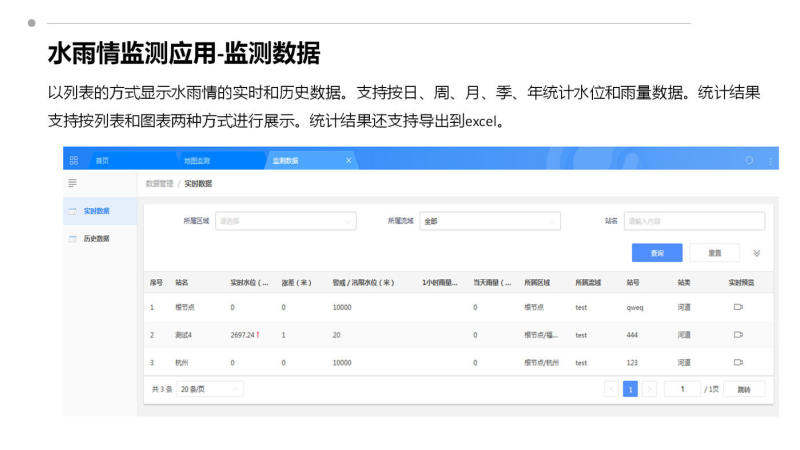The height and width of the screenshot is (450, 800).
Task: Collapse the sidebar with the hamburger icon
Action: pos(72,183)
